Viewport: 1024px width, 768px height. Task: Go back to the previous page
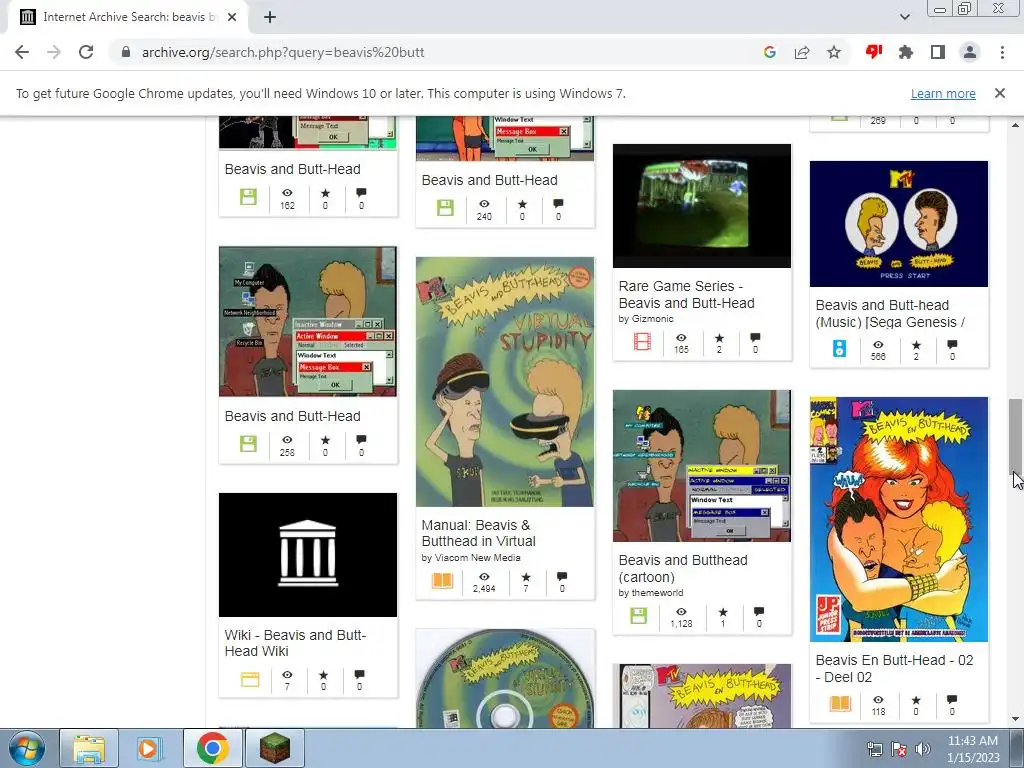coord(22,52)
